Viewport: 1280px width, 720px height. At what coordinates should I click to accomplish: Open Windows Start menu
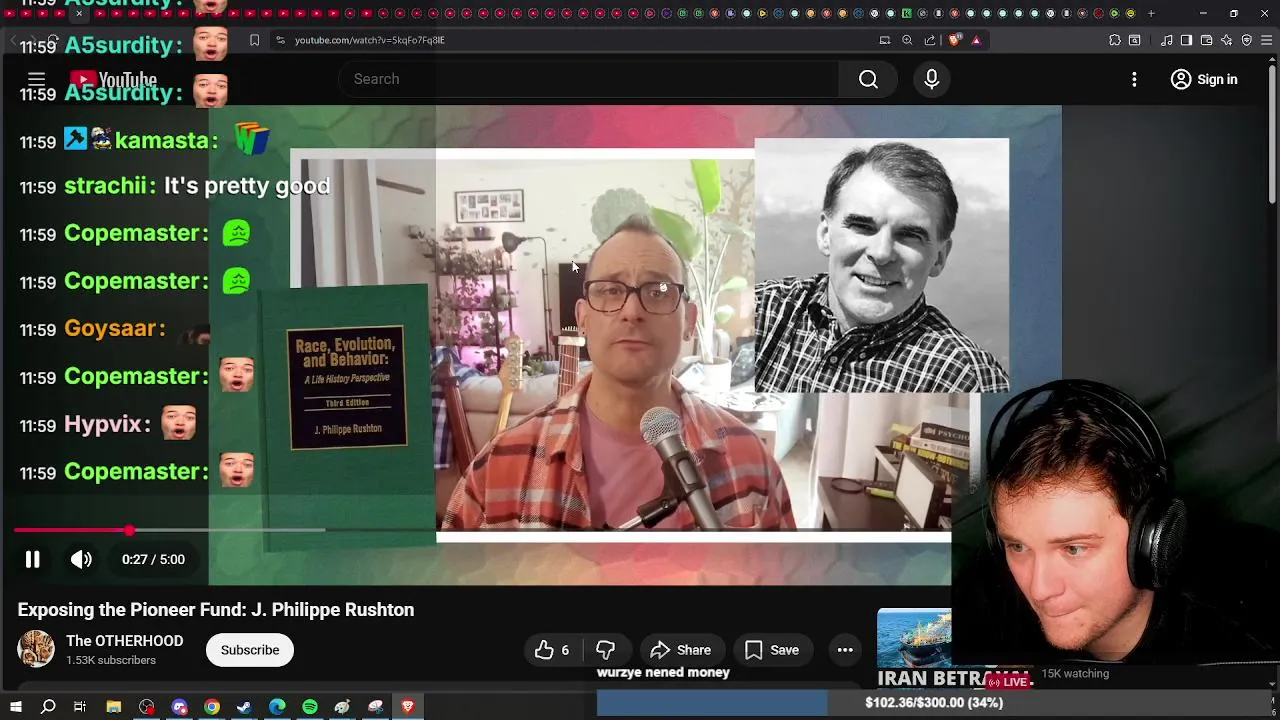click(x=15, y=707)
